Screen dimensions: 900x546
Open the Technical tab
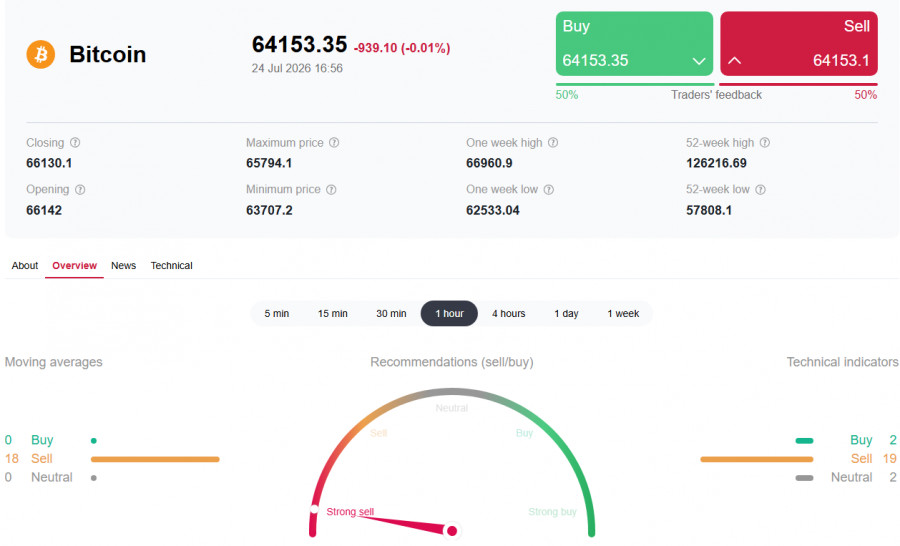[x=172, y=266]
